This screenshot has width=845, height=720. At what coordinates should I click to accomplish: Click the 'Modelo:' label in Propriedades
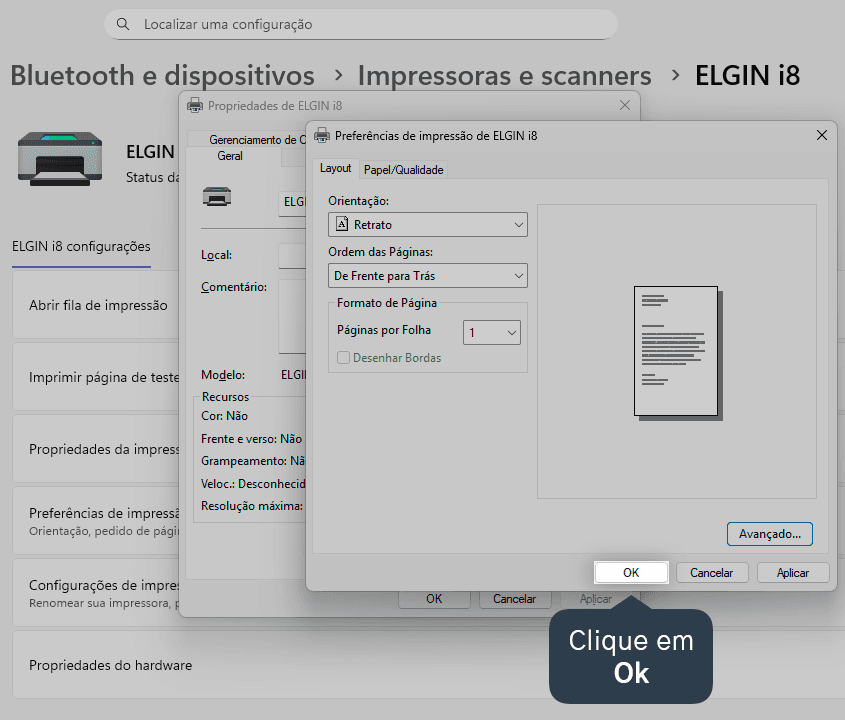click(223, 375)
